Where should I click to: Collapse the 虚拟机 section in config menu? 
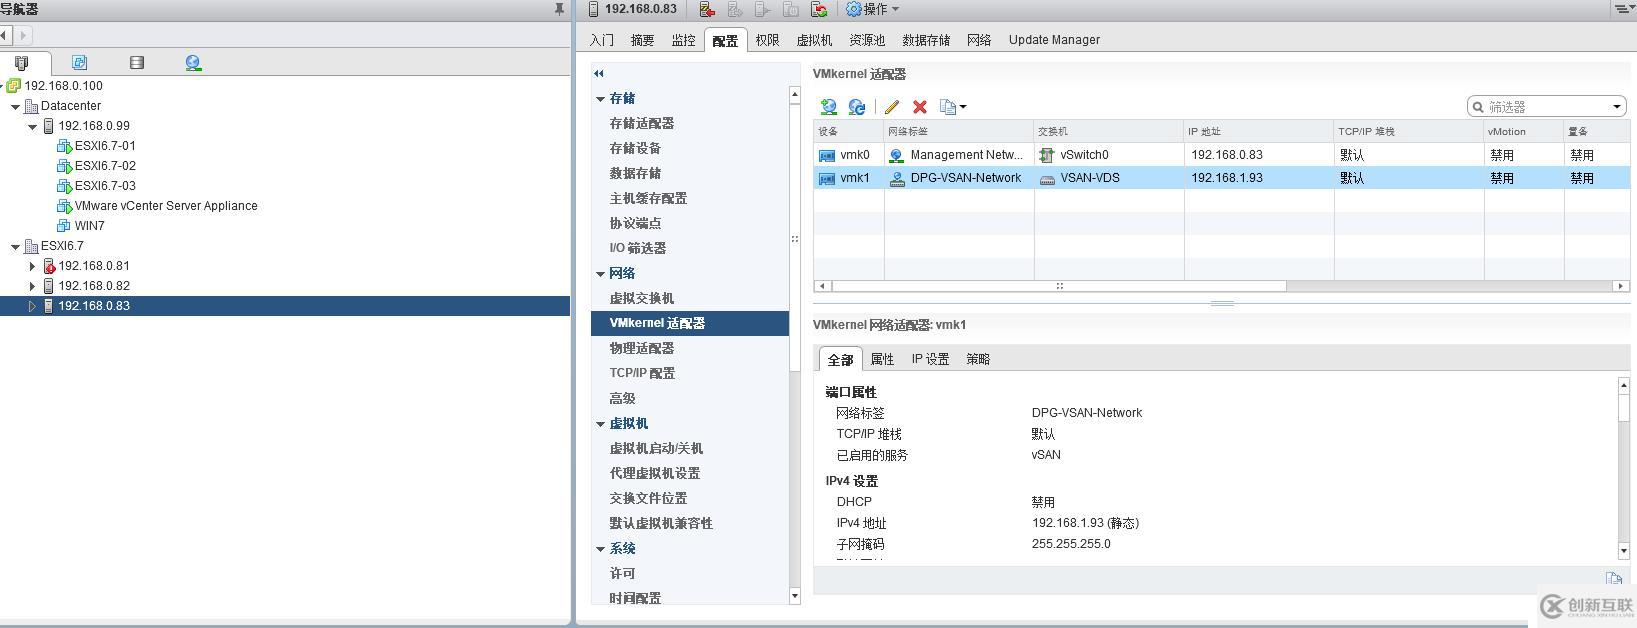[600, 423]
